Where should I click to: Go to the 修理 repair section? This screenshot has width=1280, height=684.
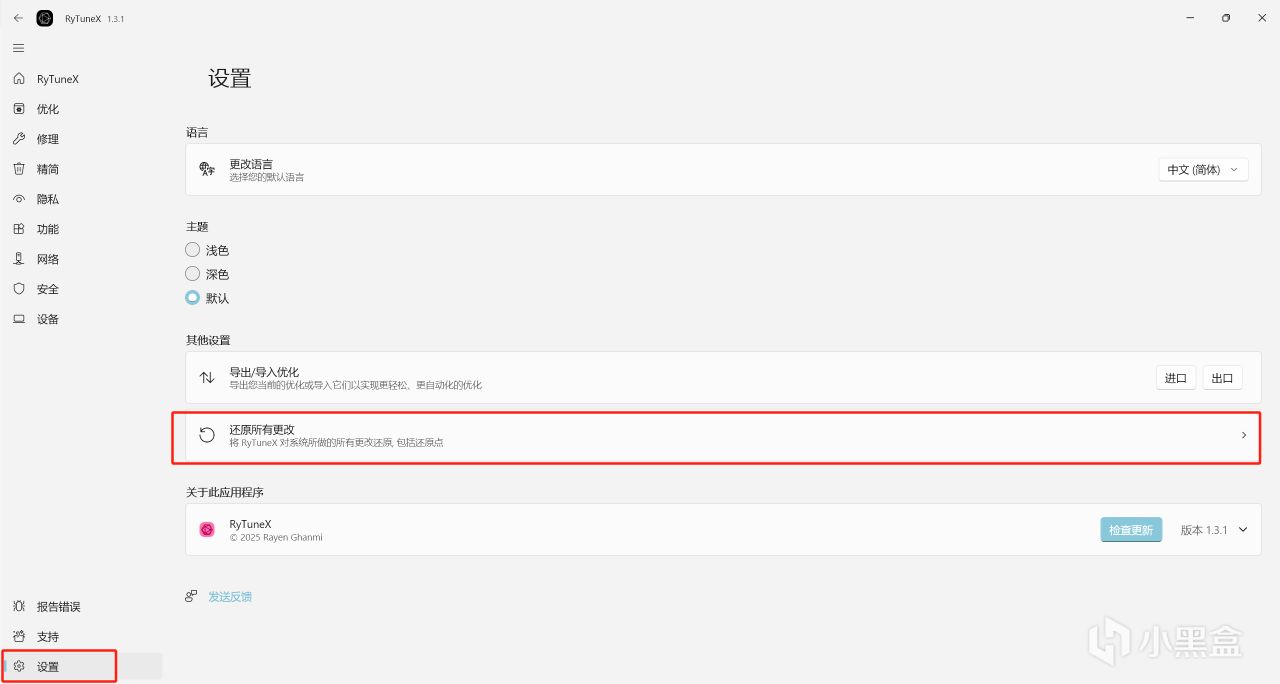coord(47,139)
